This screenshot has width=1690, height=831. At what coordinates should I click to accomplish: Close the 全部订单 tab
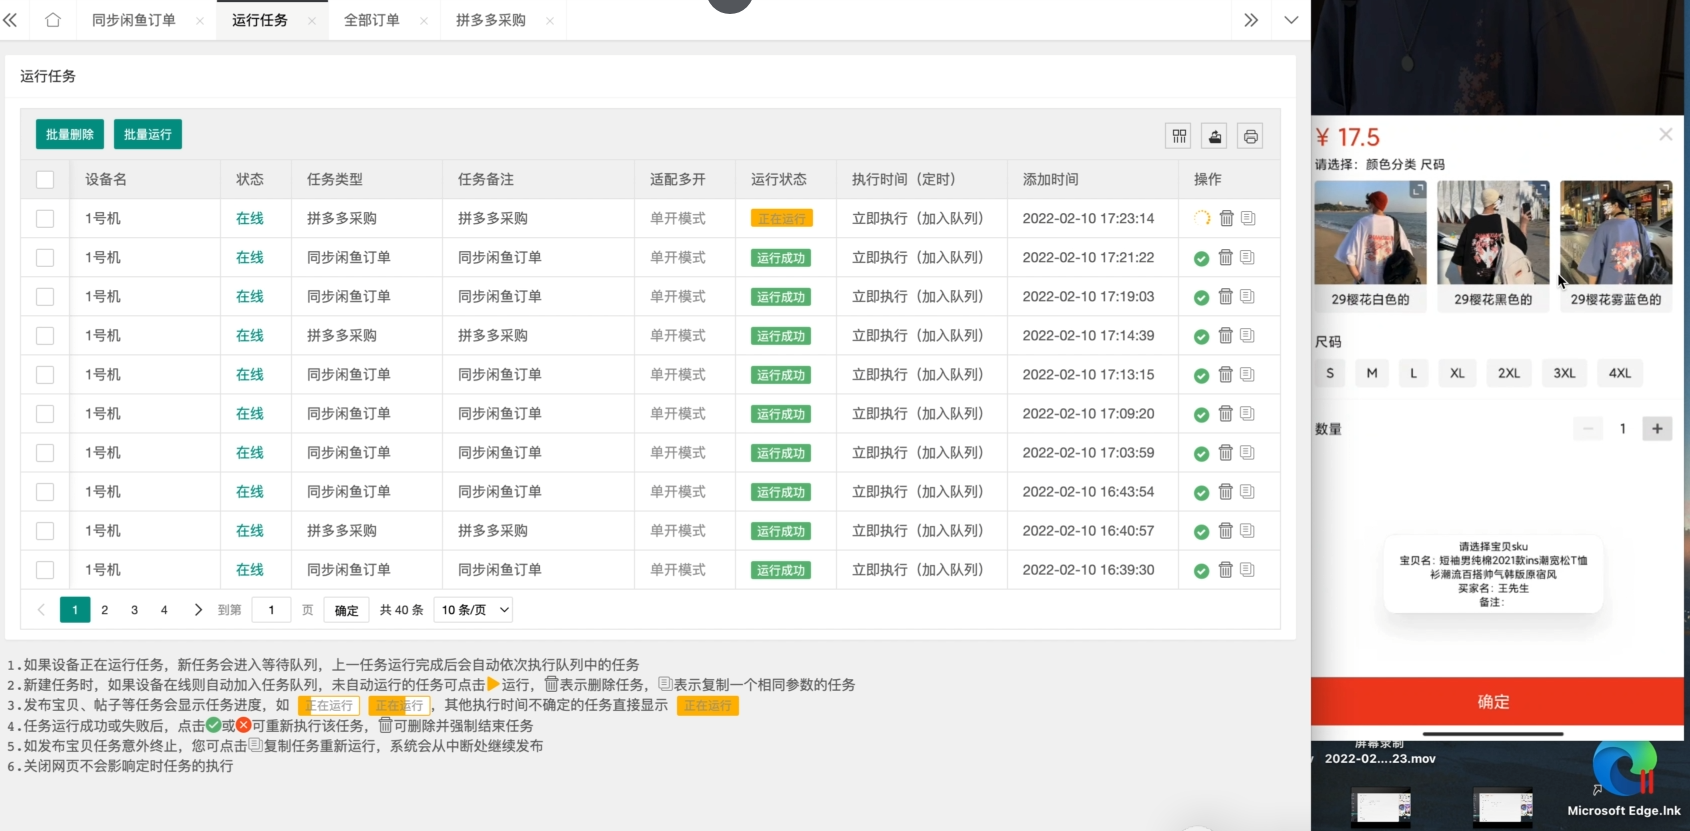[424, 21]
